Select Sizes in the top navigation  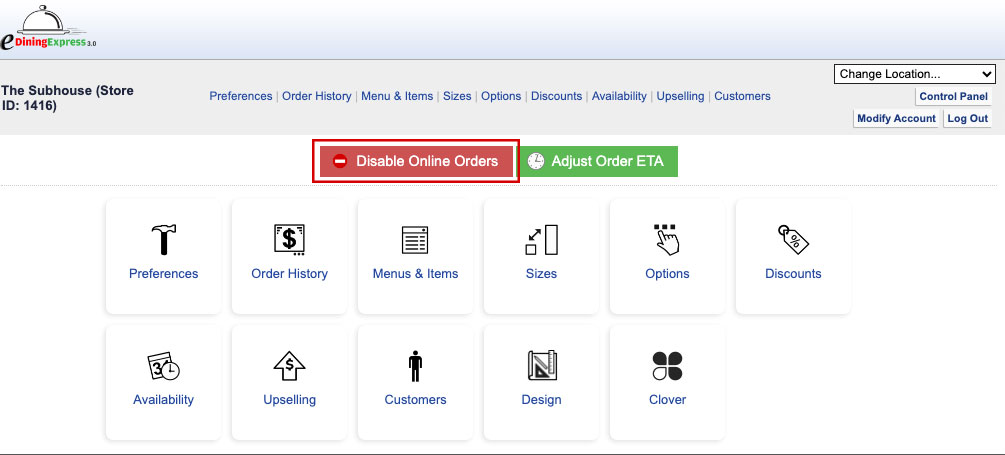click(457, 96)
